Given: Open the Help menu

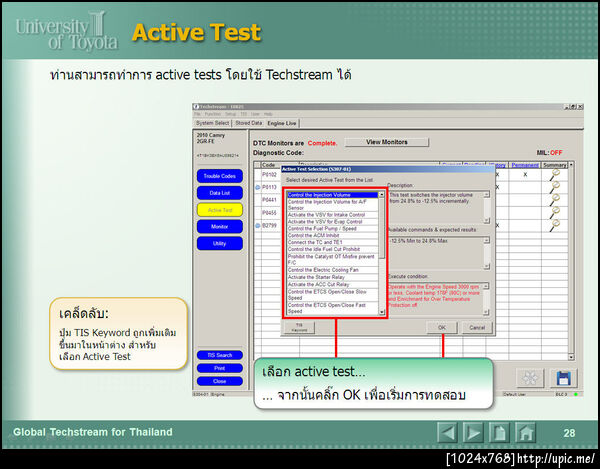Looking at the screenshot, I should tap(268, 114).
